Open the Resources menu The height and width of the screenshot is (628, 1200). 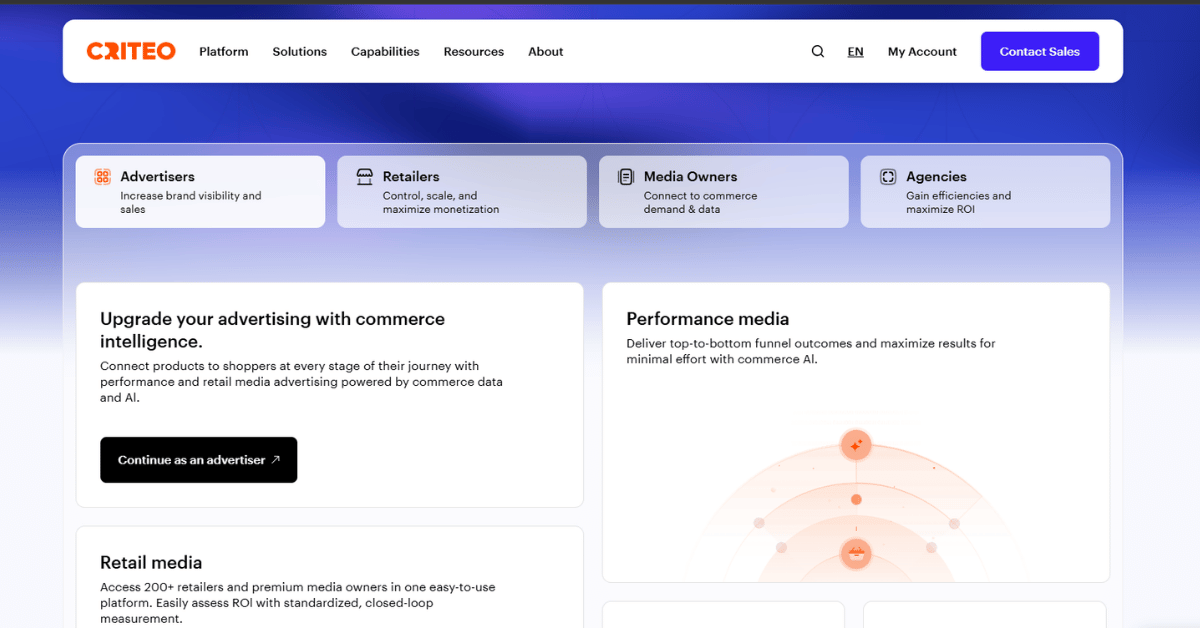pos(474,51)
